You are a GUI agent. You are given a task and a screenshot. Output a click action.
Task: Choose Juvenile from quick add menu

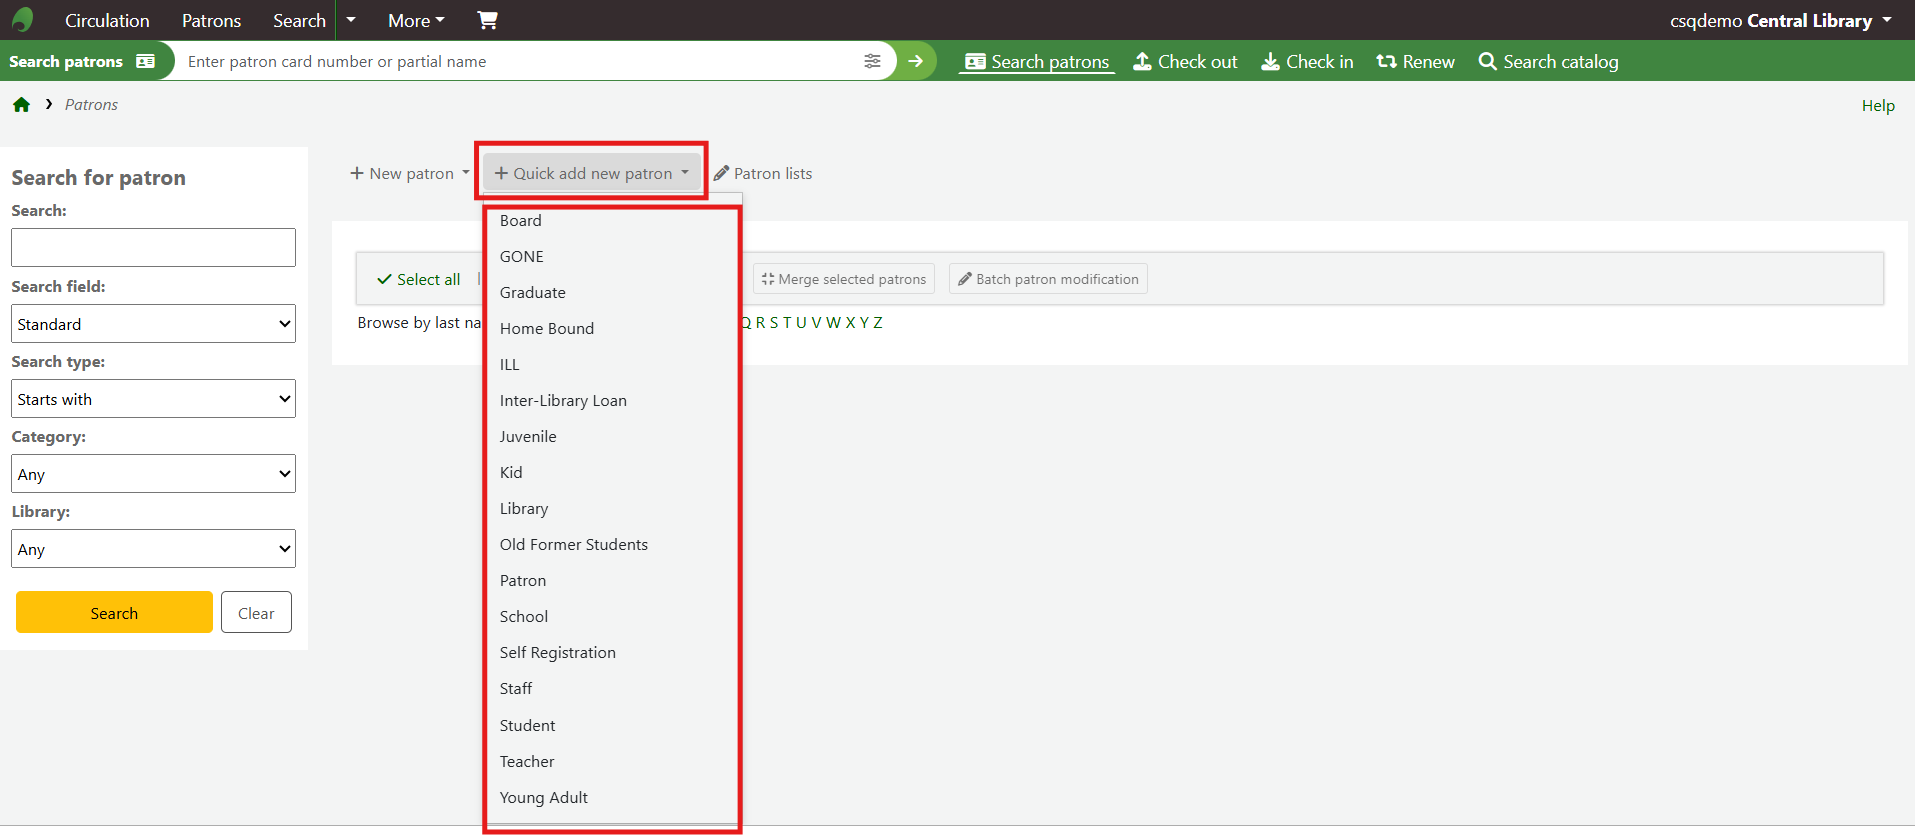click(528, 437)
